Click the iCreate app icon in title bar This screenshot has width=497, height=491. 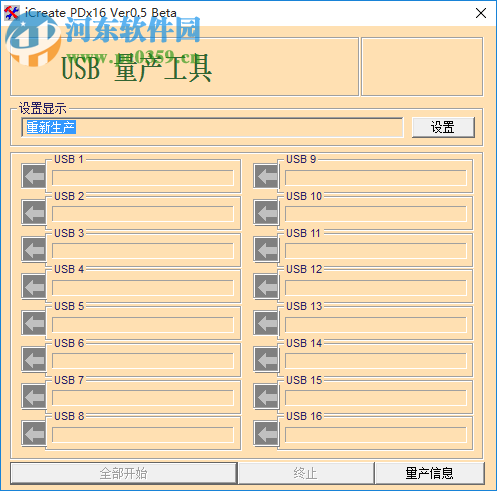click(x=11, y=13)
